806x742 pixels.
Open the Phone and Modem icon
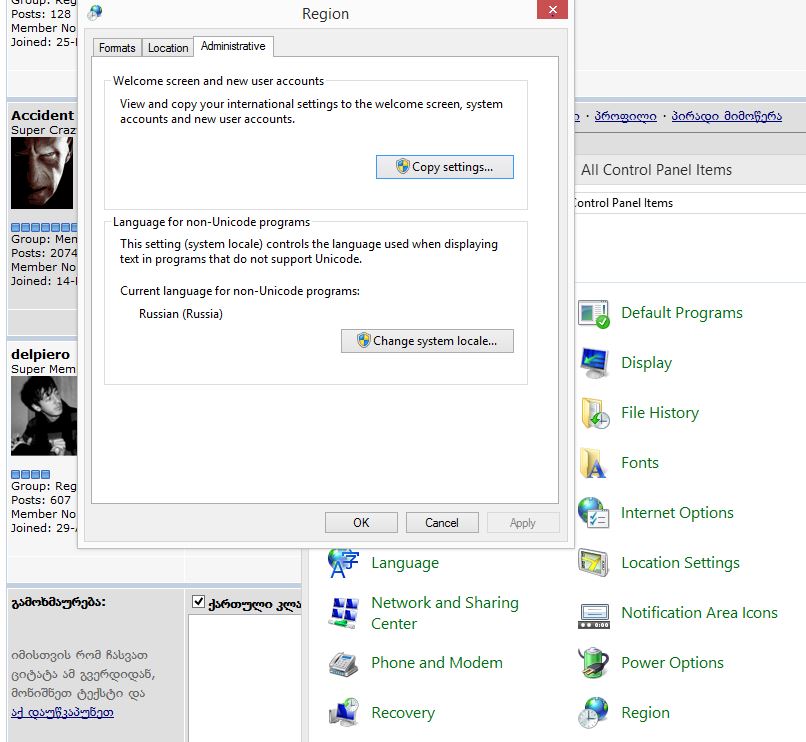pyautogui.click(x=343, y=663)
